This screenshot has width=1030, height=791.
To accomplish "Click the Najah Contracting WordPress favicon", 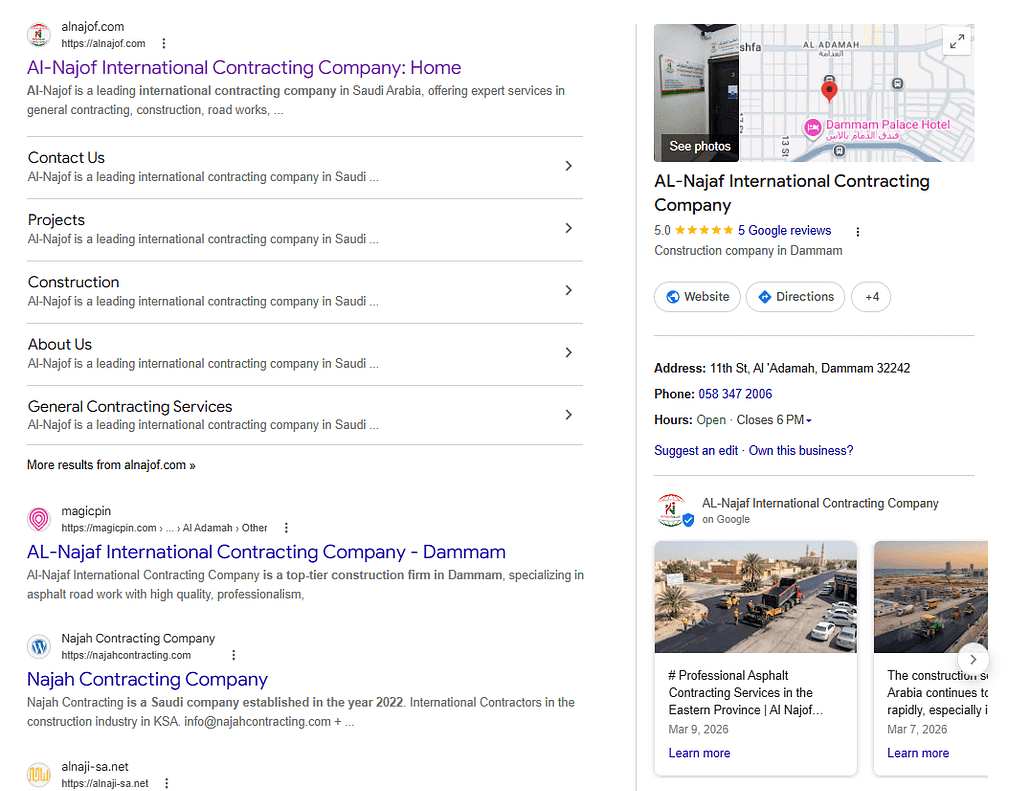I will click(x=39, y=646).
